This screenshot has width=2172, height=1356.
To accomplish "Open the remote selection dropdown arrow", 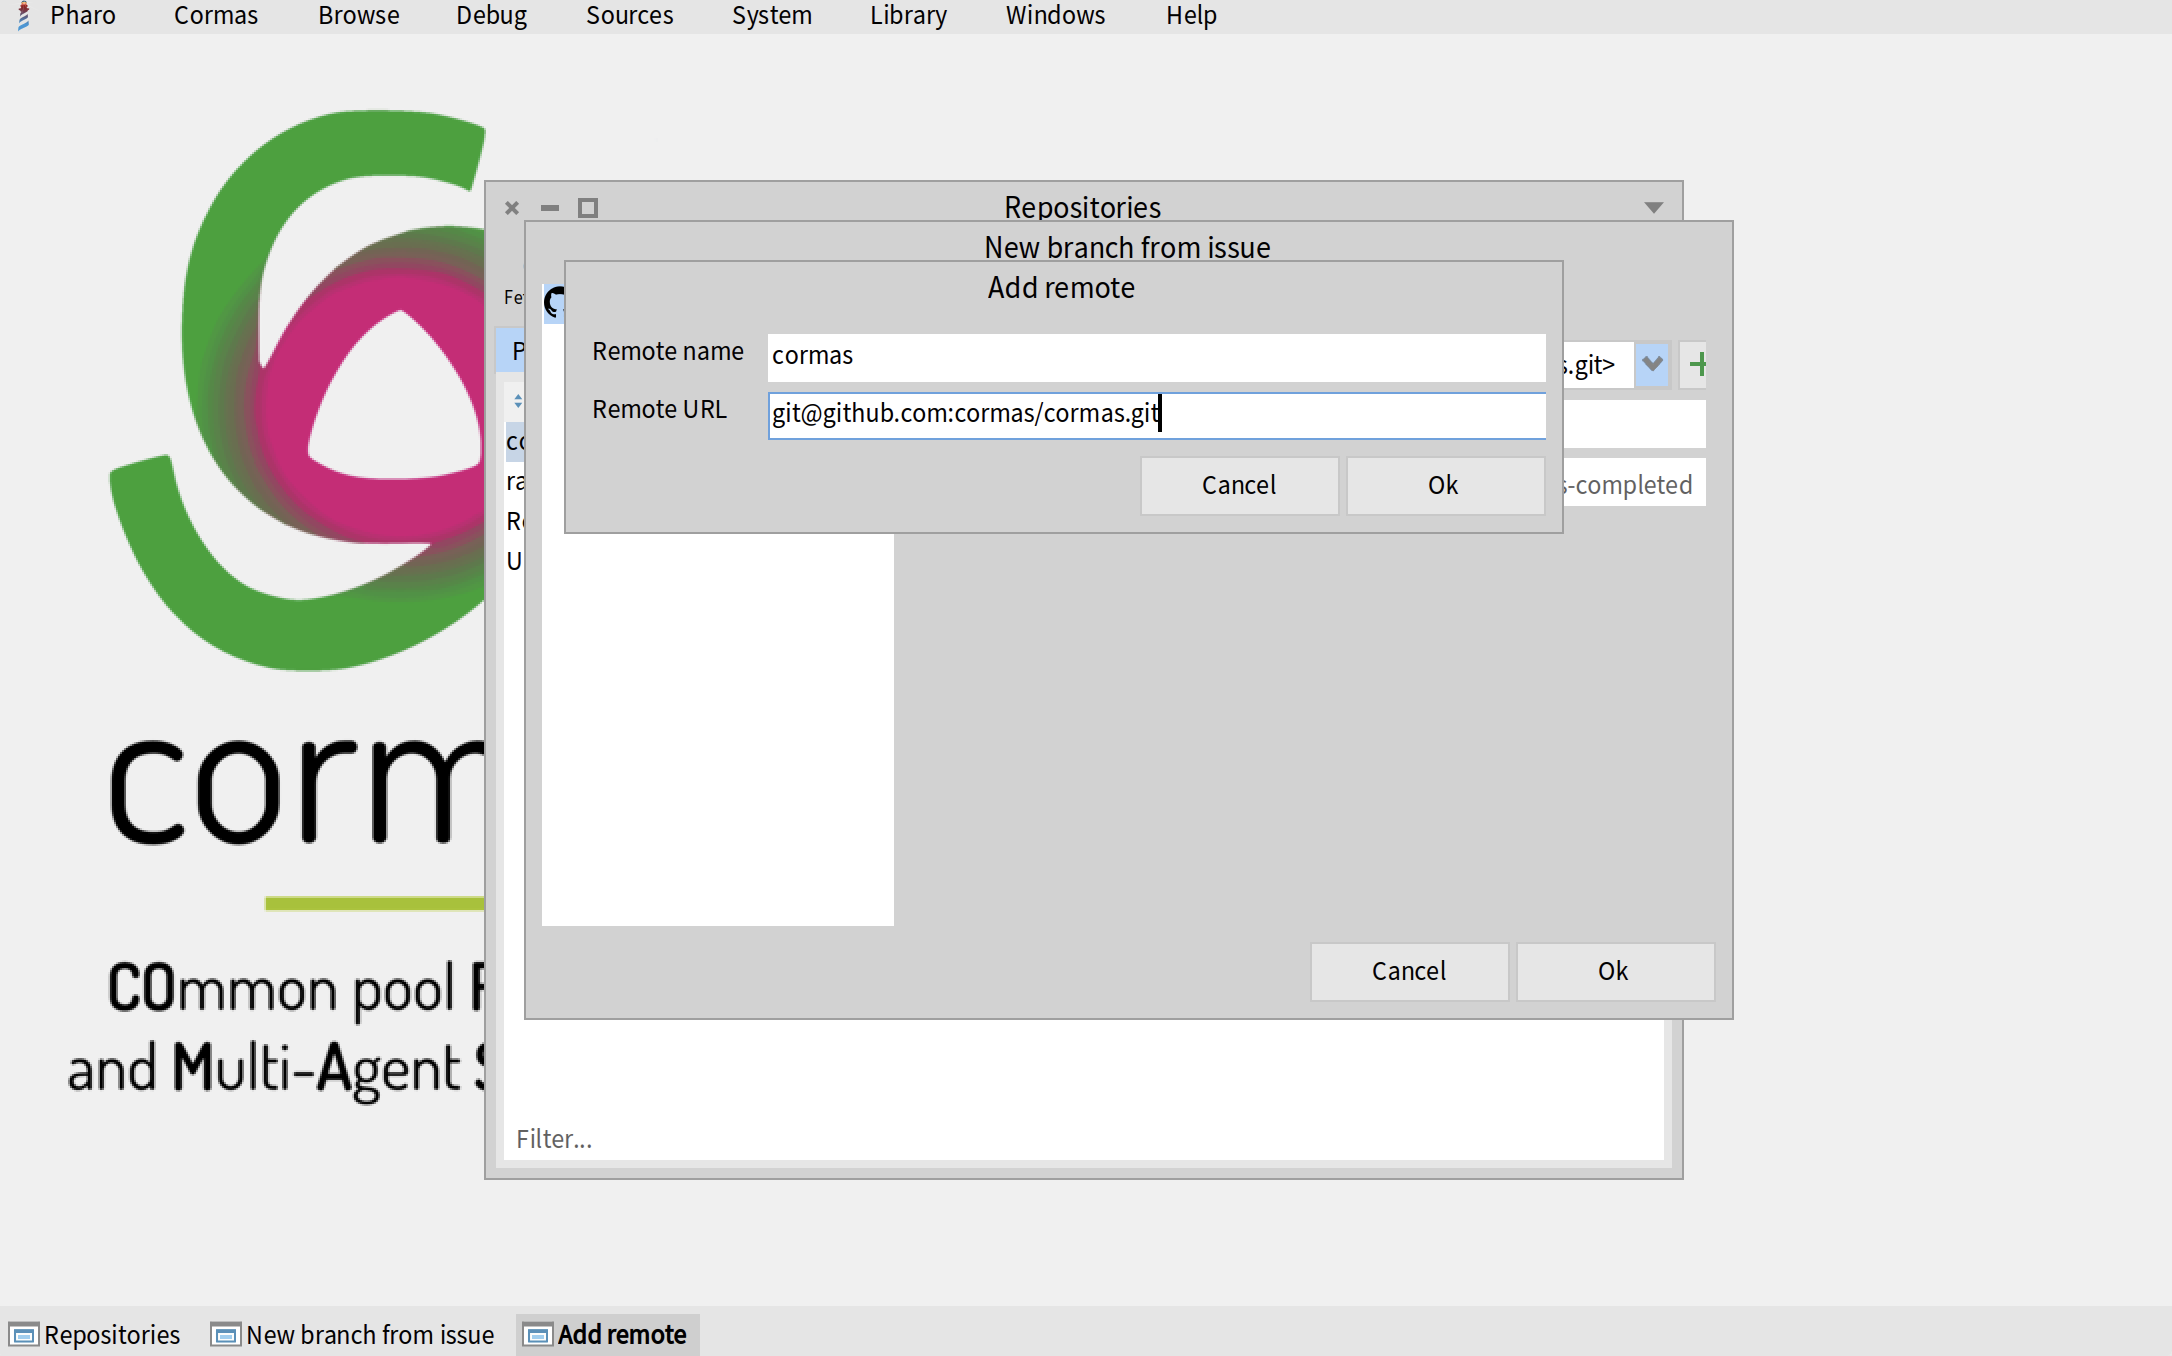I will [x=1652, y=364].
